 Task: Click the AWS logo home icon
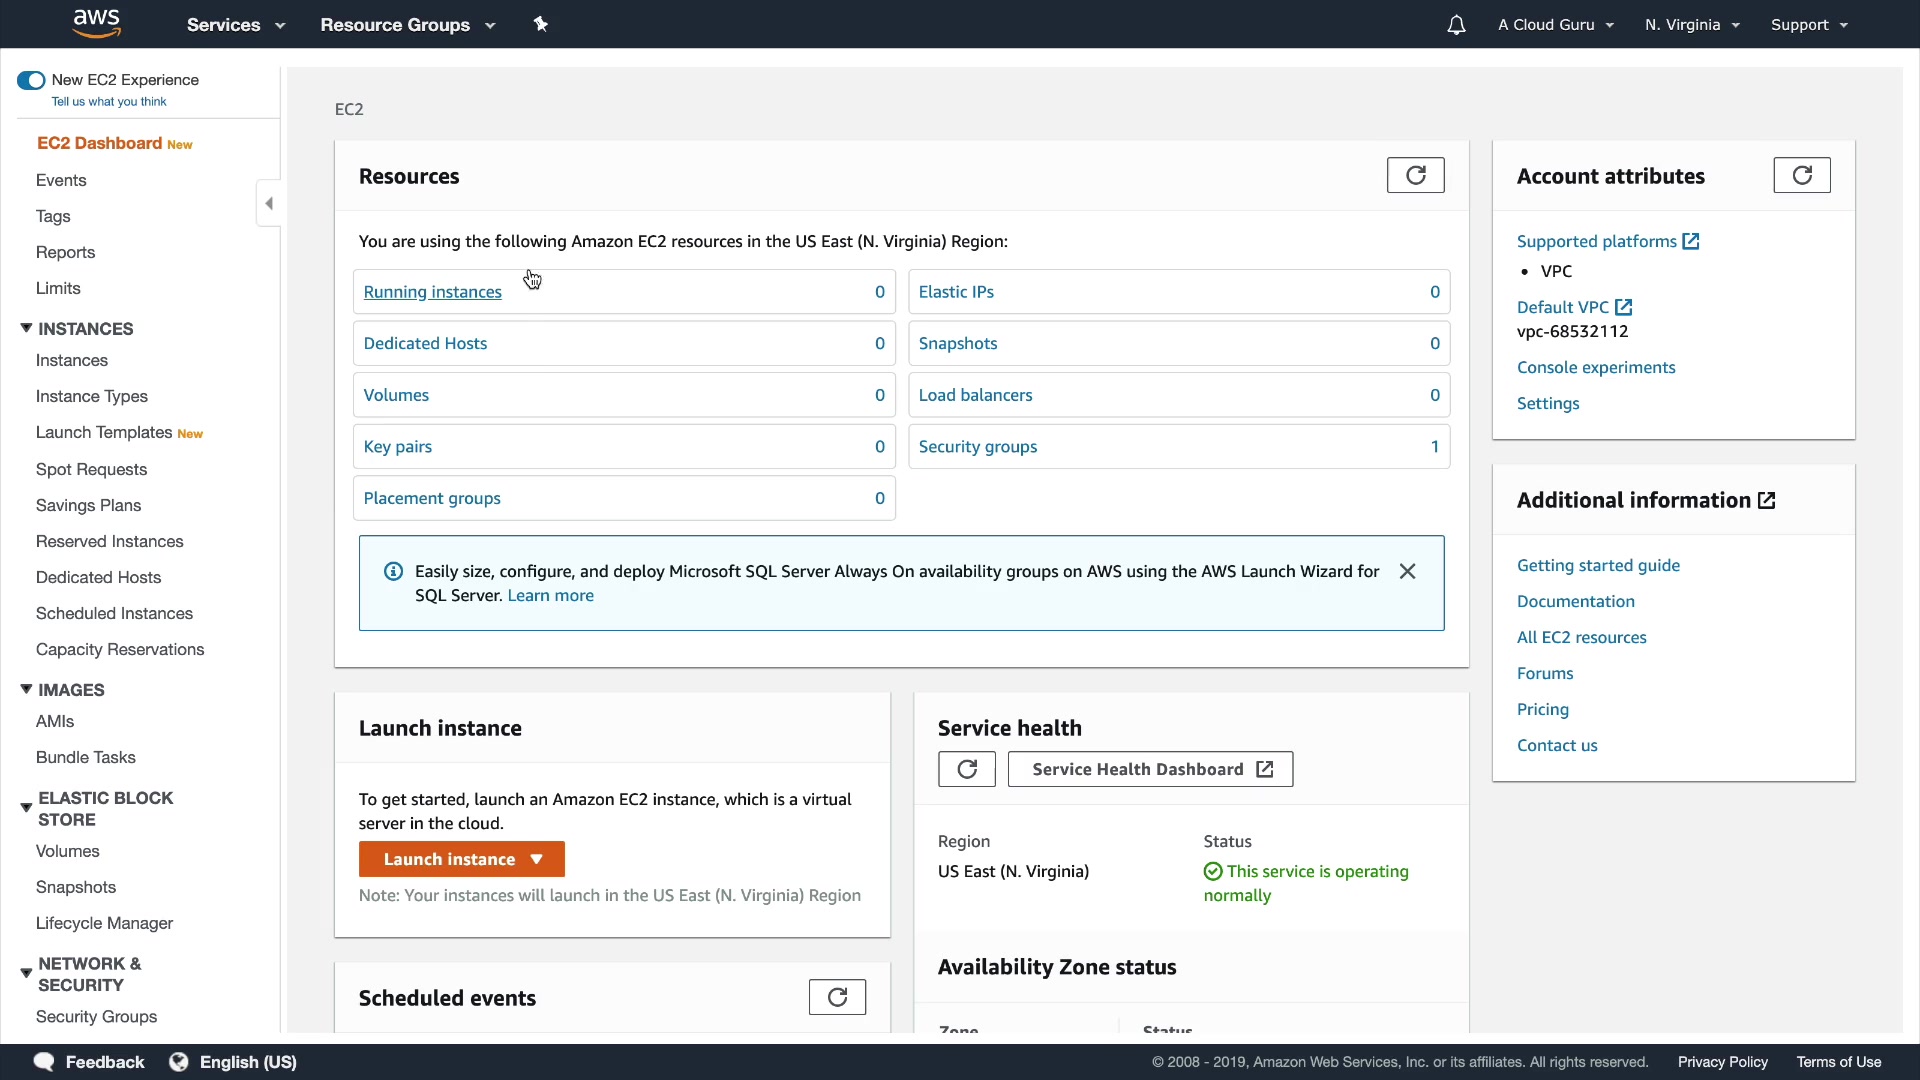(x=97, y=24)
